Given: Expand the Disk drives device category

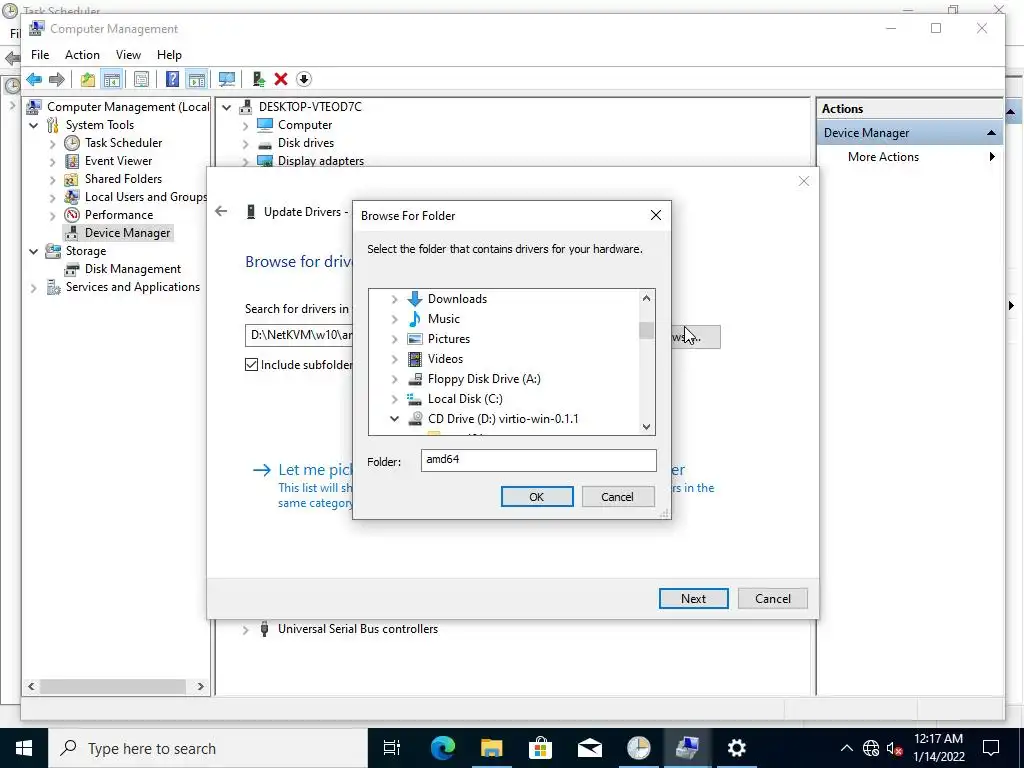Looking at the screenshot, I should (x=246, y=144).
